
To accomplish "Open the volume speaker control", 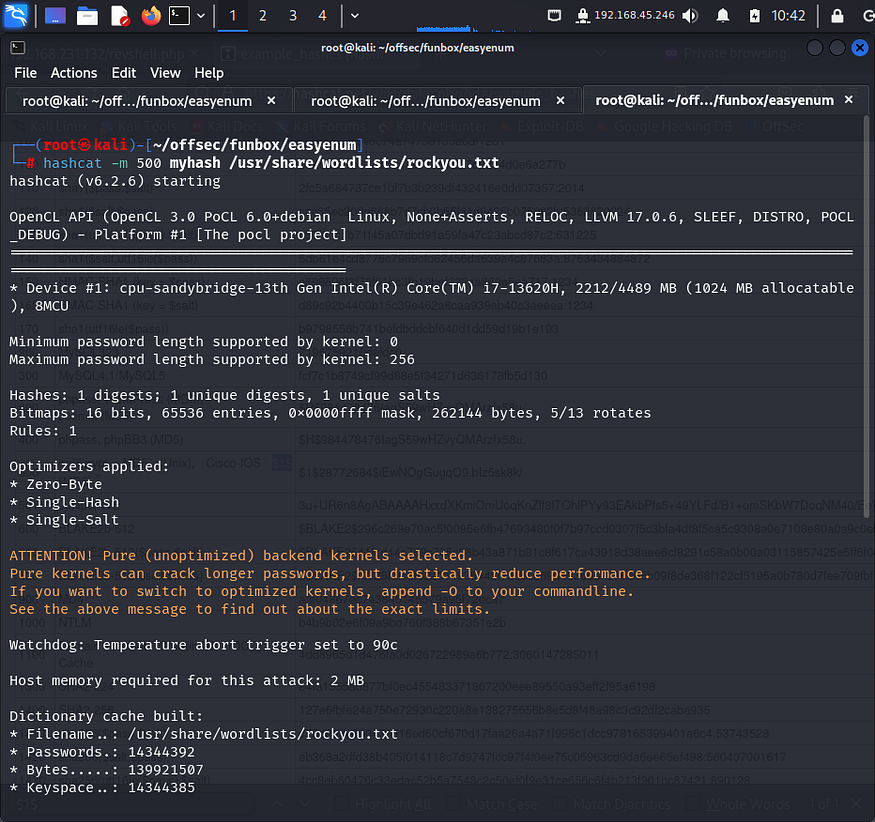I will click(x=690, y=16).
